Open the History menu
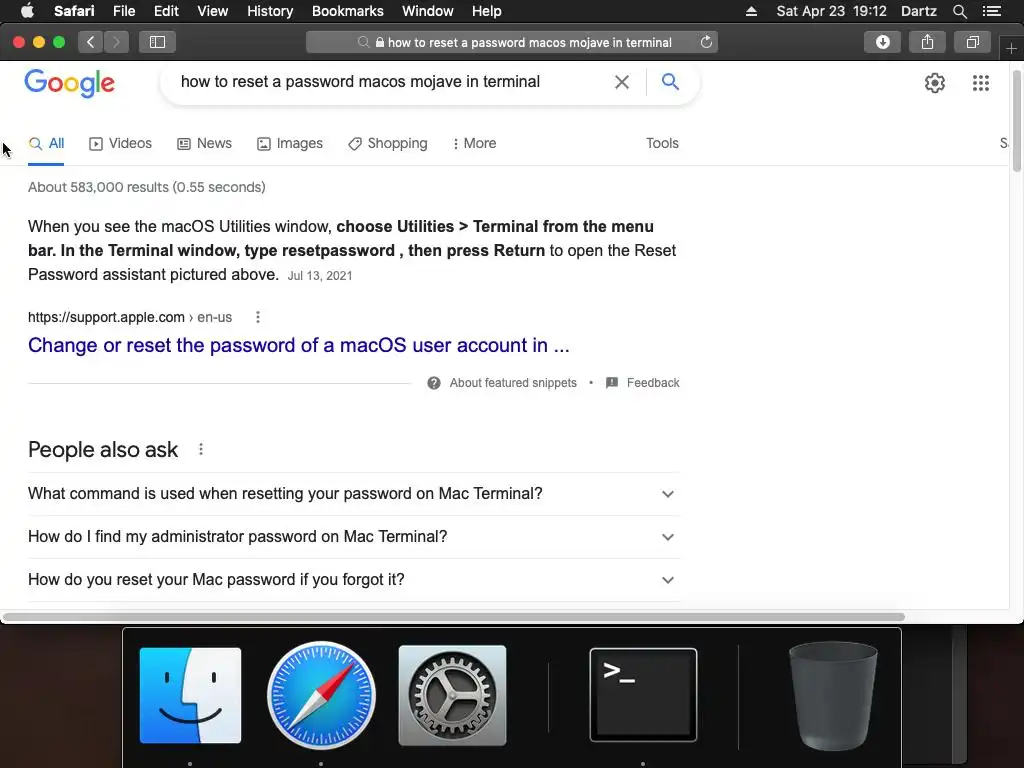 pos(270,11)
